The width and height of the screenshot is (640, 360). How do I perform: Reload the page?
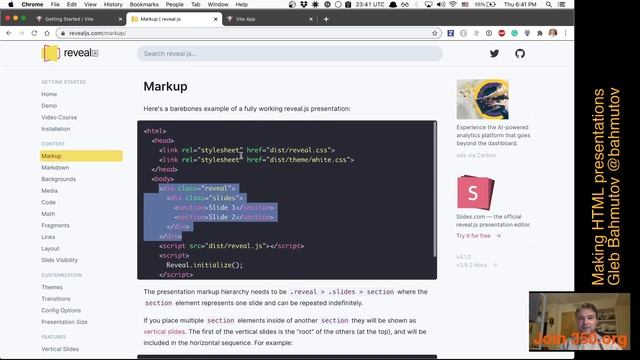tap(34, 33)
